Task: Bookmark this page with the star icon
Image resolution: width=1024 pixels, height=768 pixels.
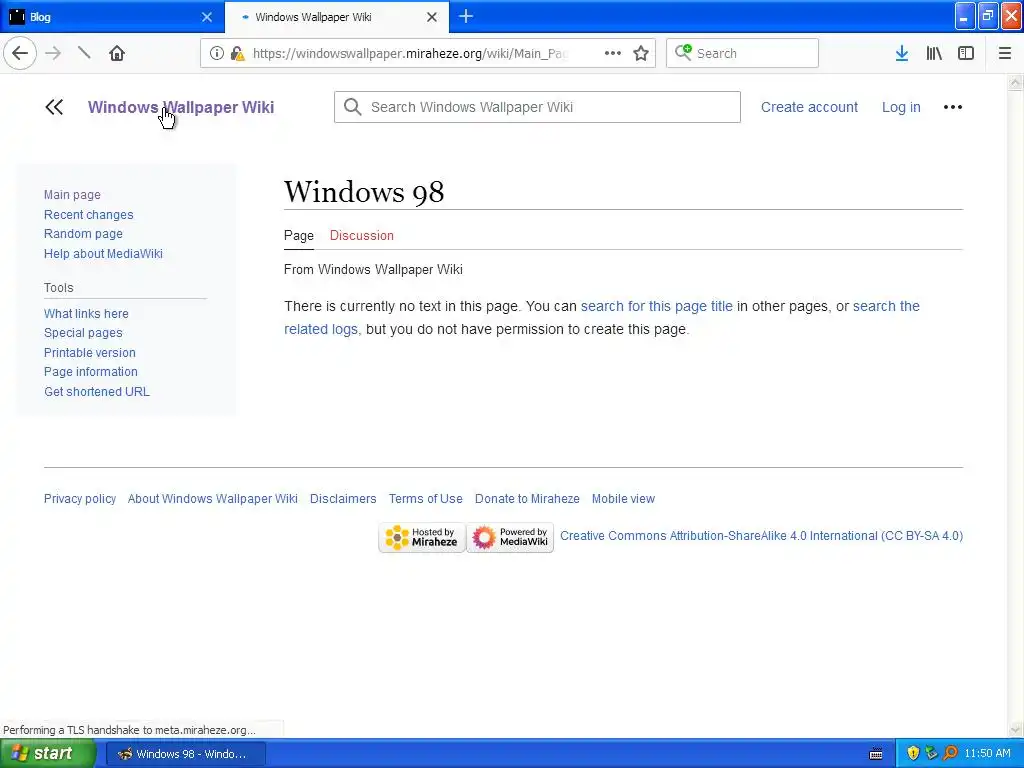Action: coord(641,54)
